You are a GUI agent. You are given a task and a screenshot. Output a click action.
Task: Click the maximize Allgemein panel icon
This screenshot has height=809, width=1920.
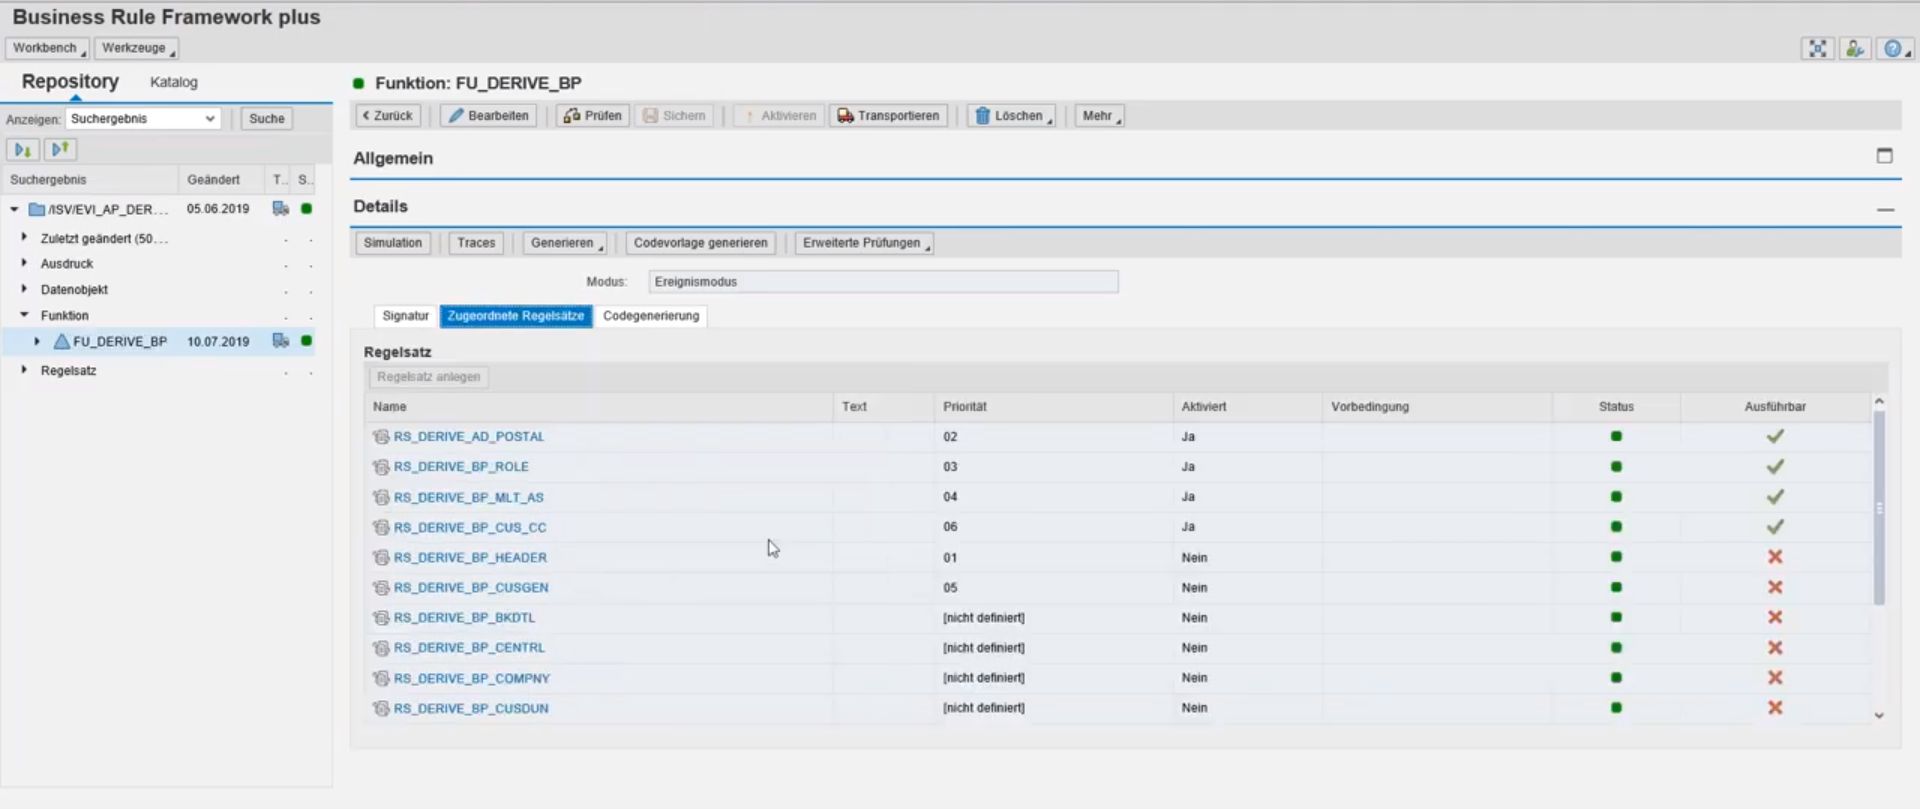1885,155
